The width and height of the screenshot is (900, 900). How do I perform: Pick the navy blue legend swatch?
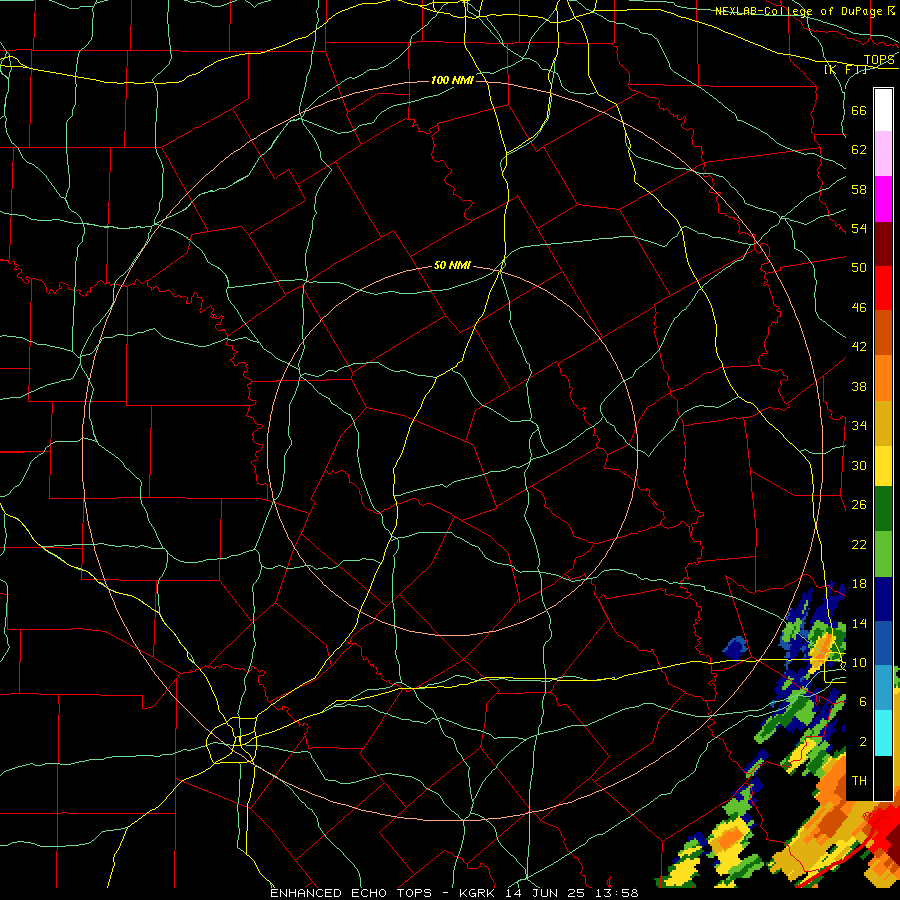883,599
